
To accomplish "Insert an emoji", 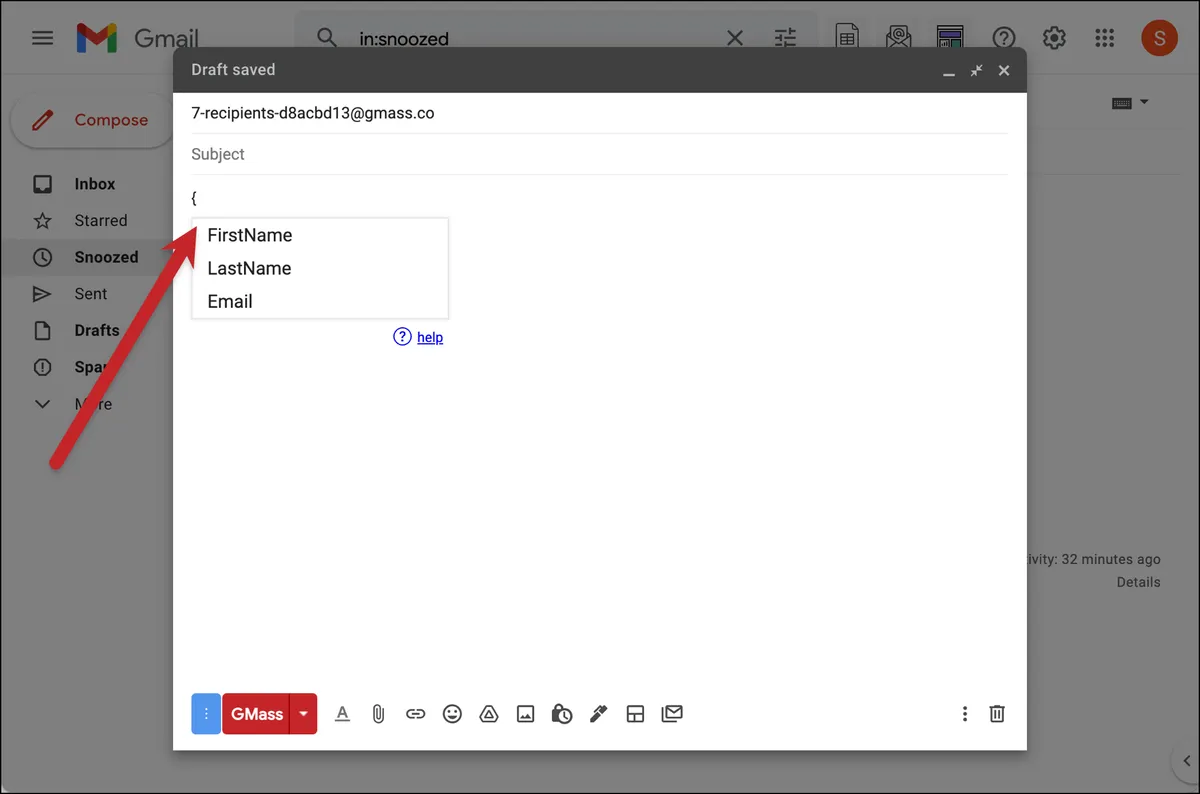I will 452,714.
